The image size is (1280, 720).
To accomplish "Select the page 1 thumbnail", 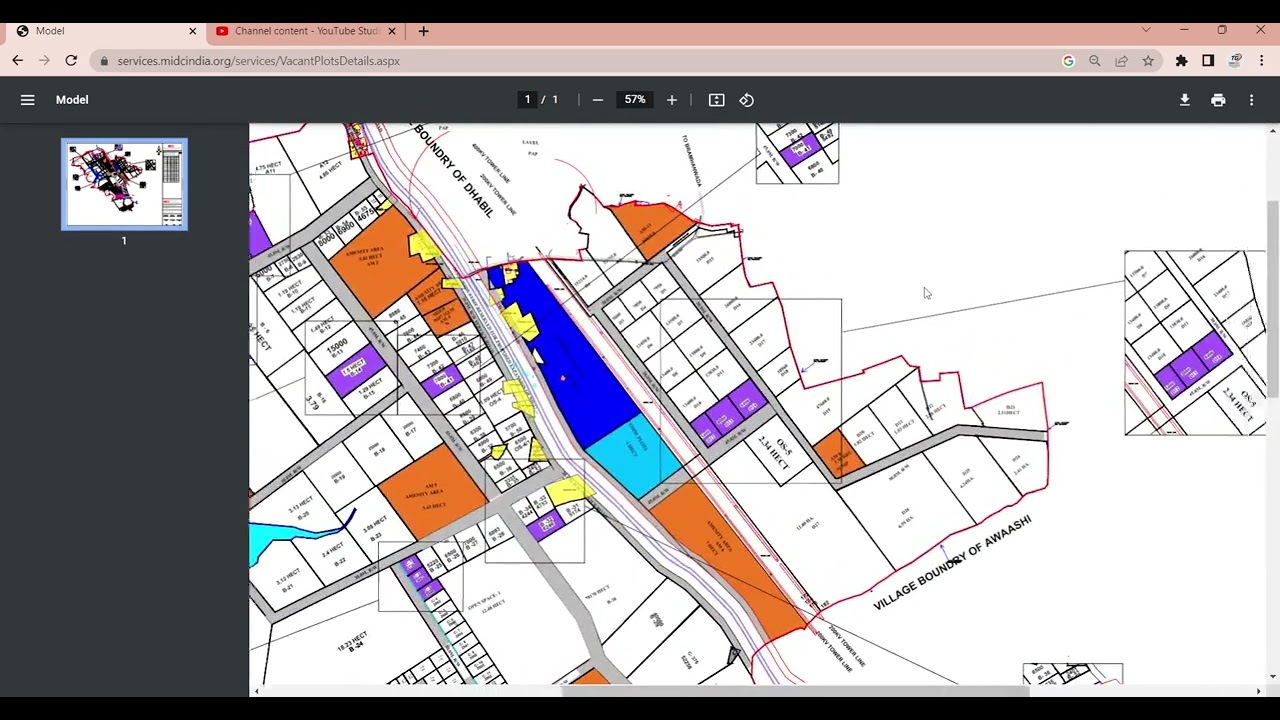I will click(x=124, y=185).
